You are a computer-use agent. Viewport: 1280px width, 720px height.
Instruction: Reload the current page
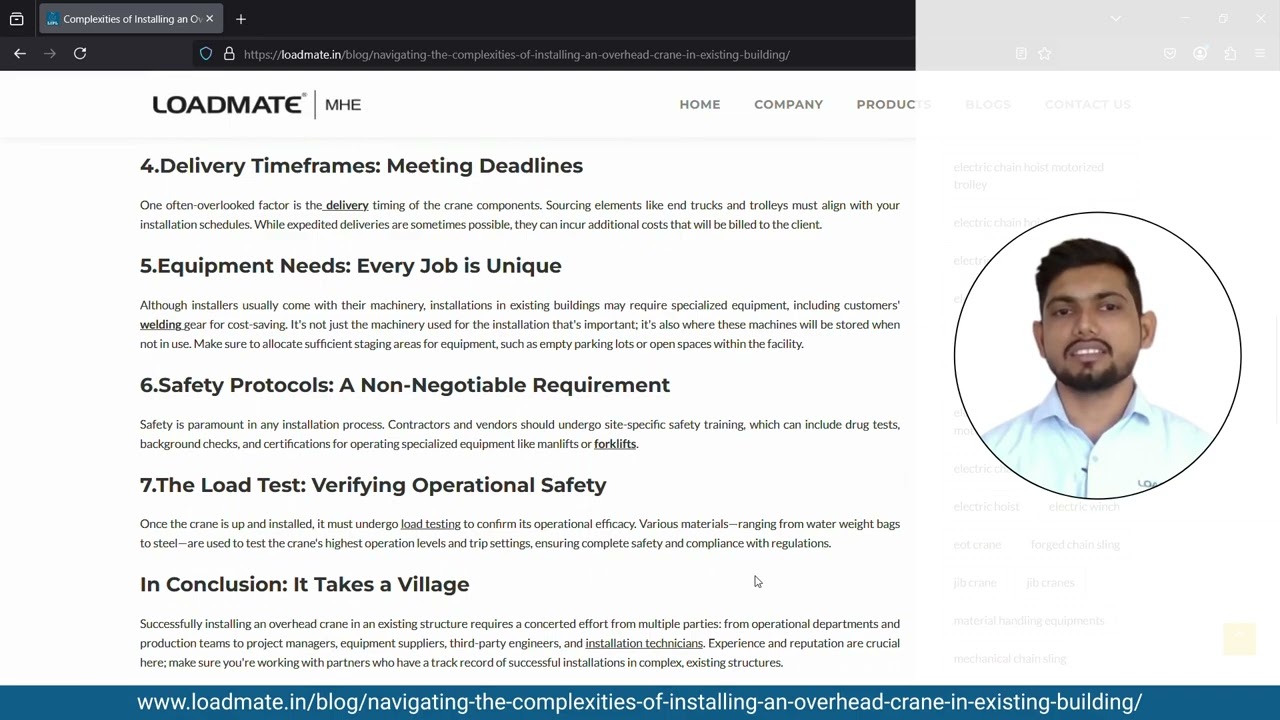coord(80,54)
